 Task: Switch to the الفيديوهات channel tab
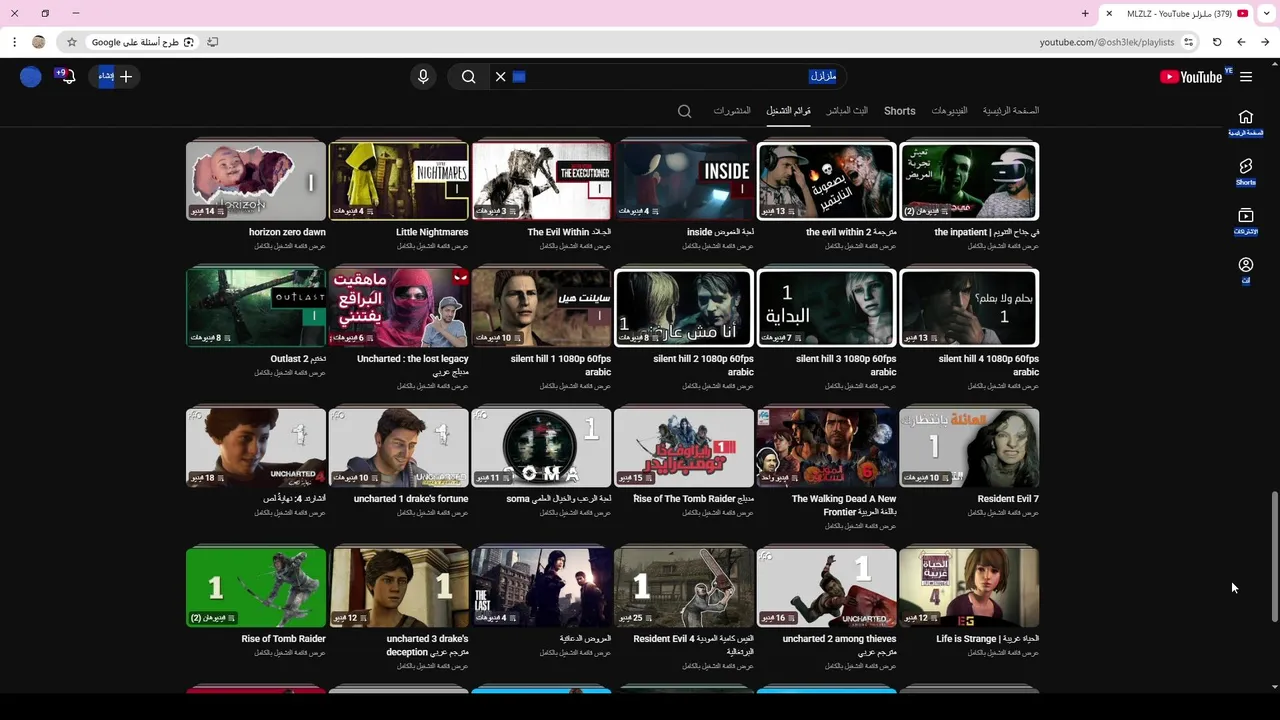point(949,111)
